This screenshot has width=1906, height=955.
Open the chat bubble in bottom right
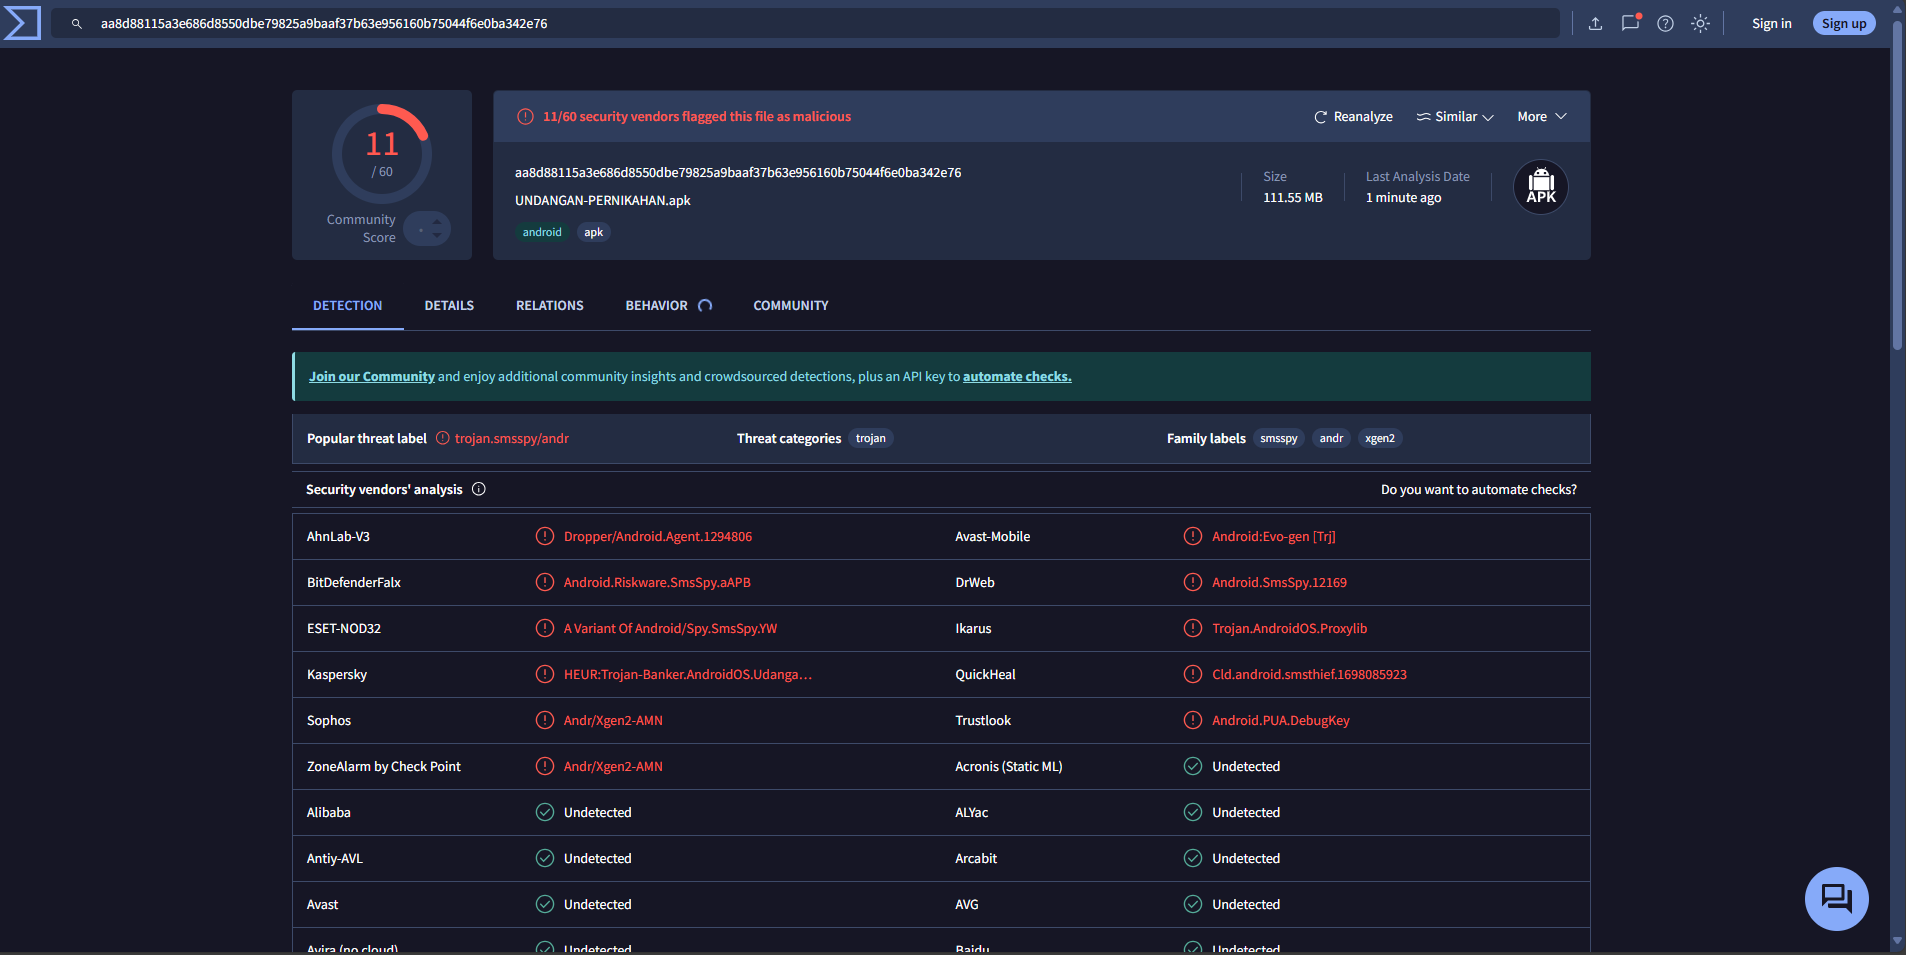coord(1836,898)
